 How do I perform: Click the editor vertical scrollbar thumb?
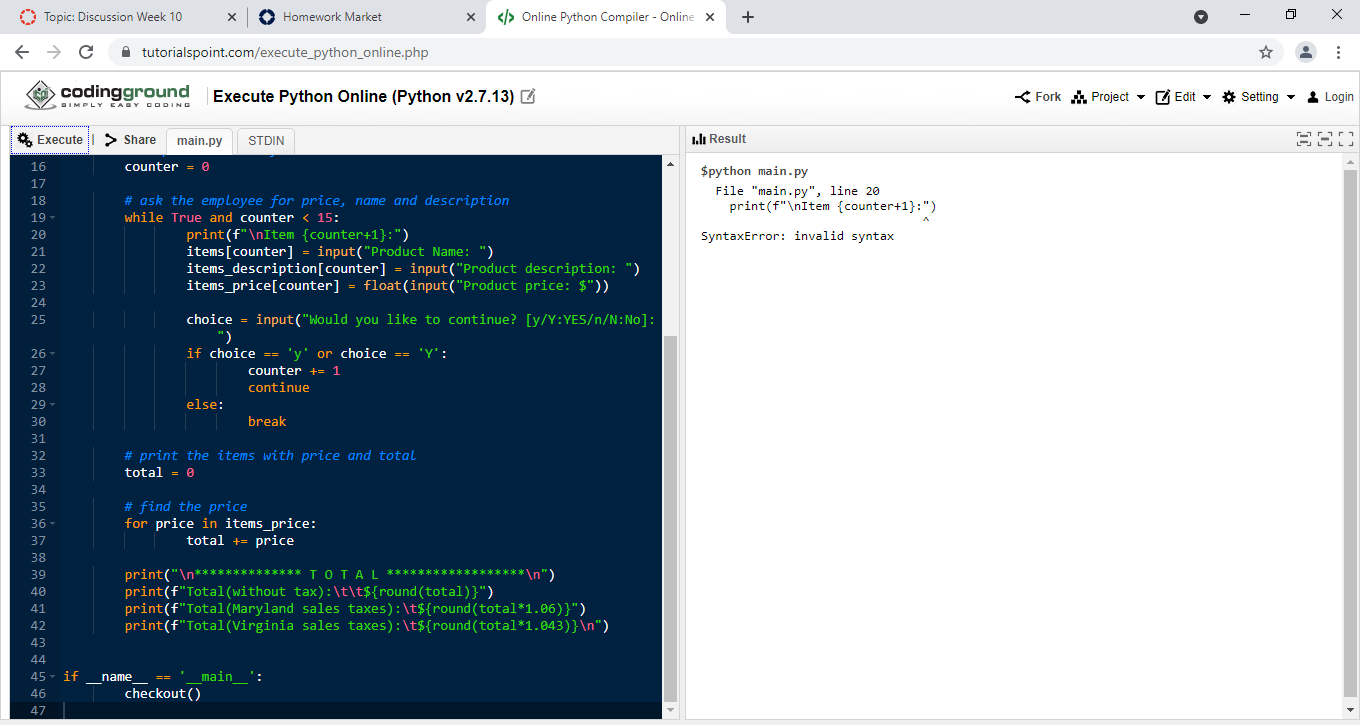click(x=671, y=518)
